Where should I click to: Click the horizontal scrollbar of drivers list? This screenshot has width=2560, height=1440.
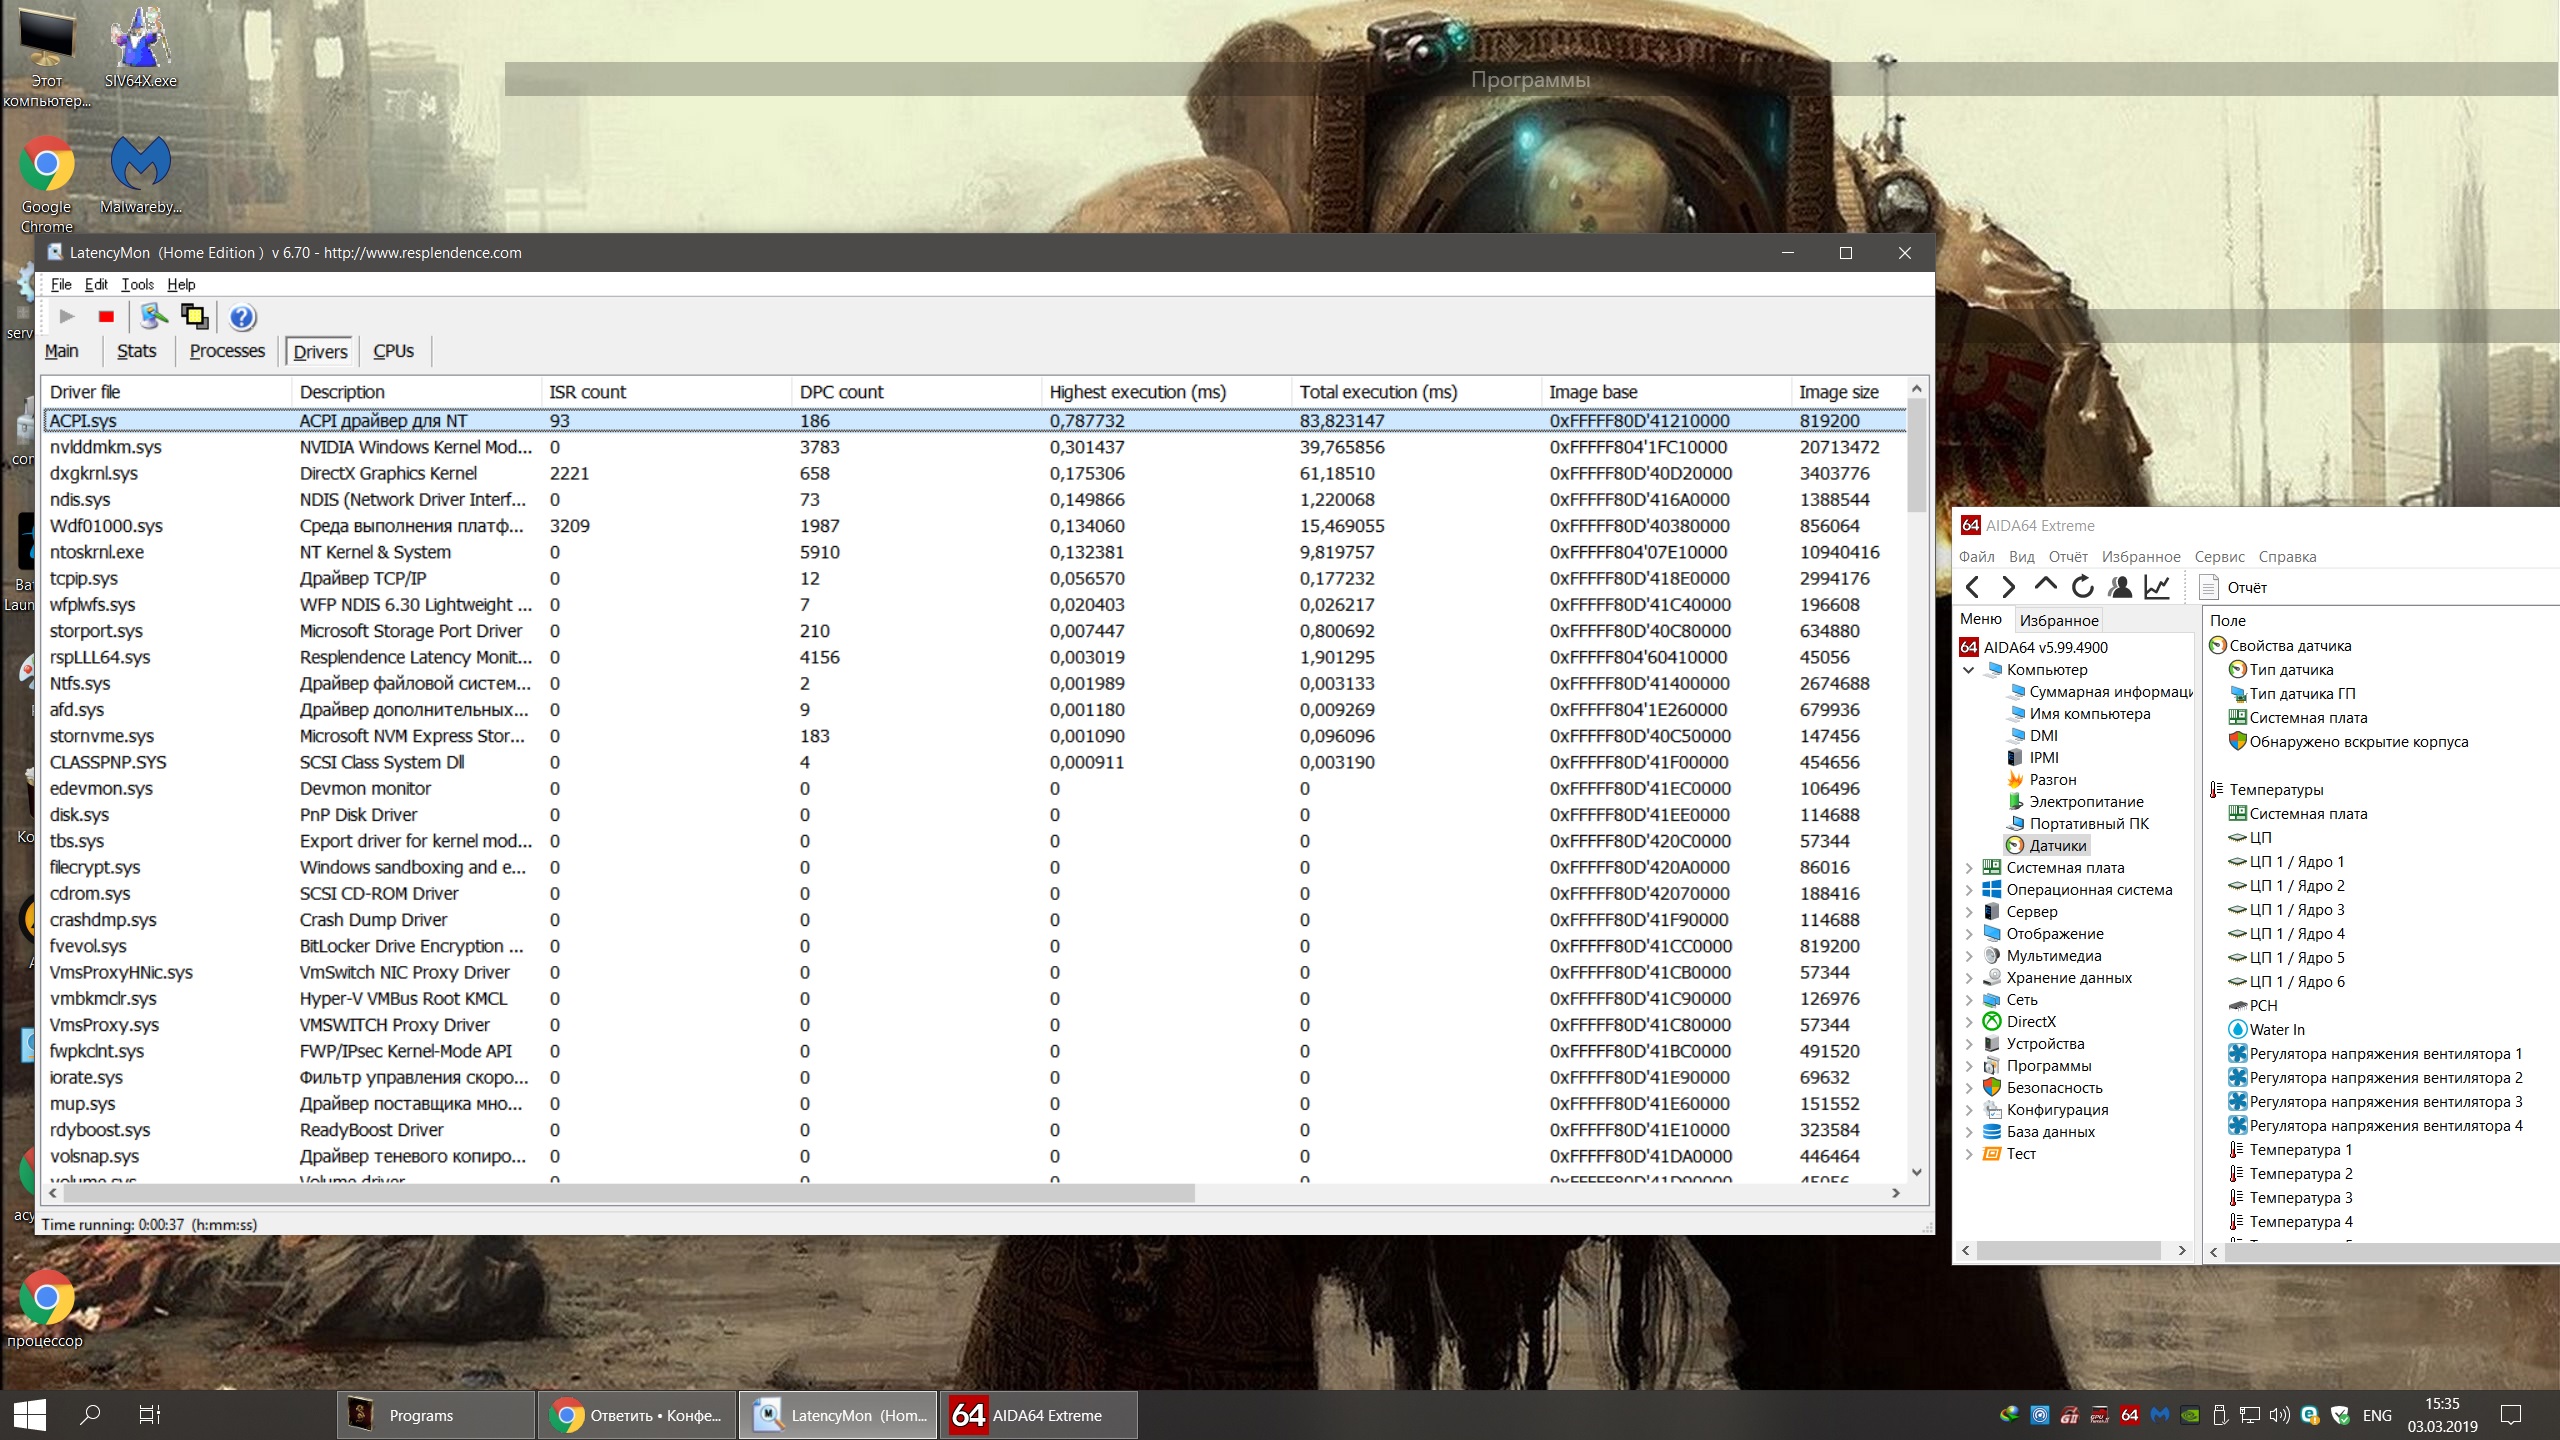pyautogui.click(x=620, y=1193)
